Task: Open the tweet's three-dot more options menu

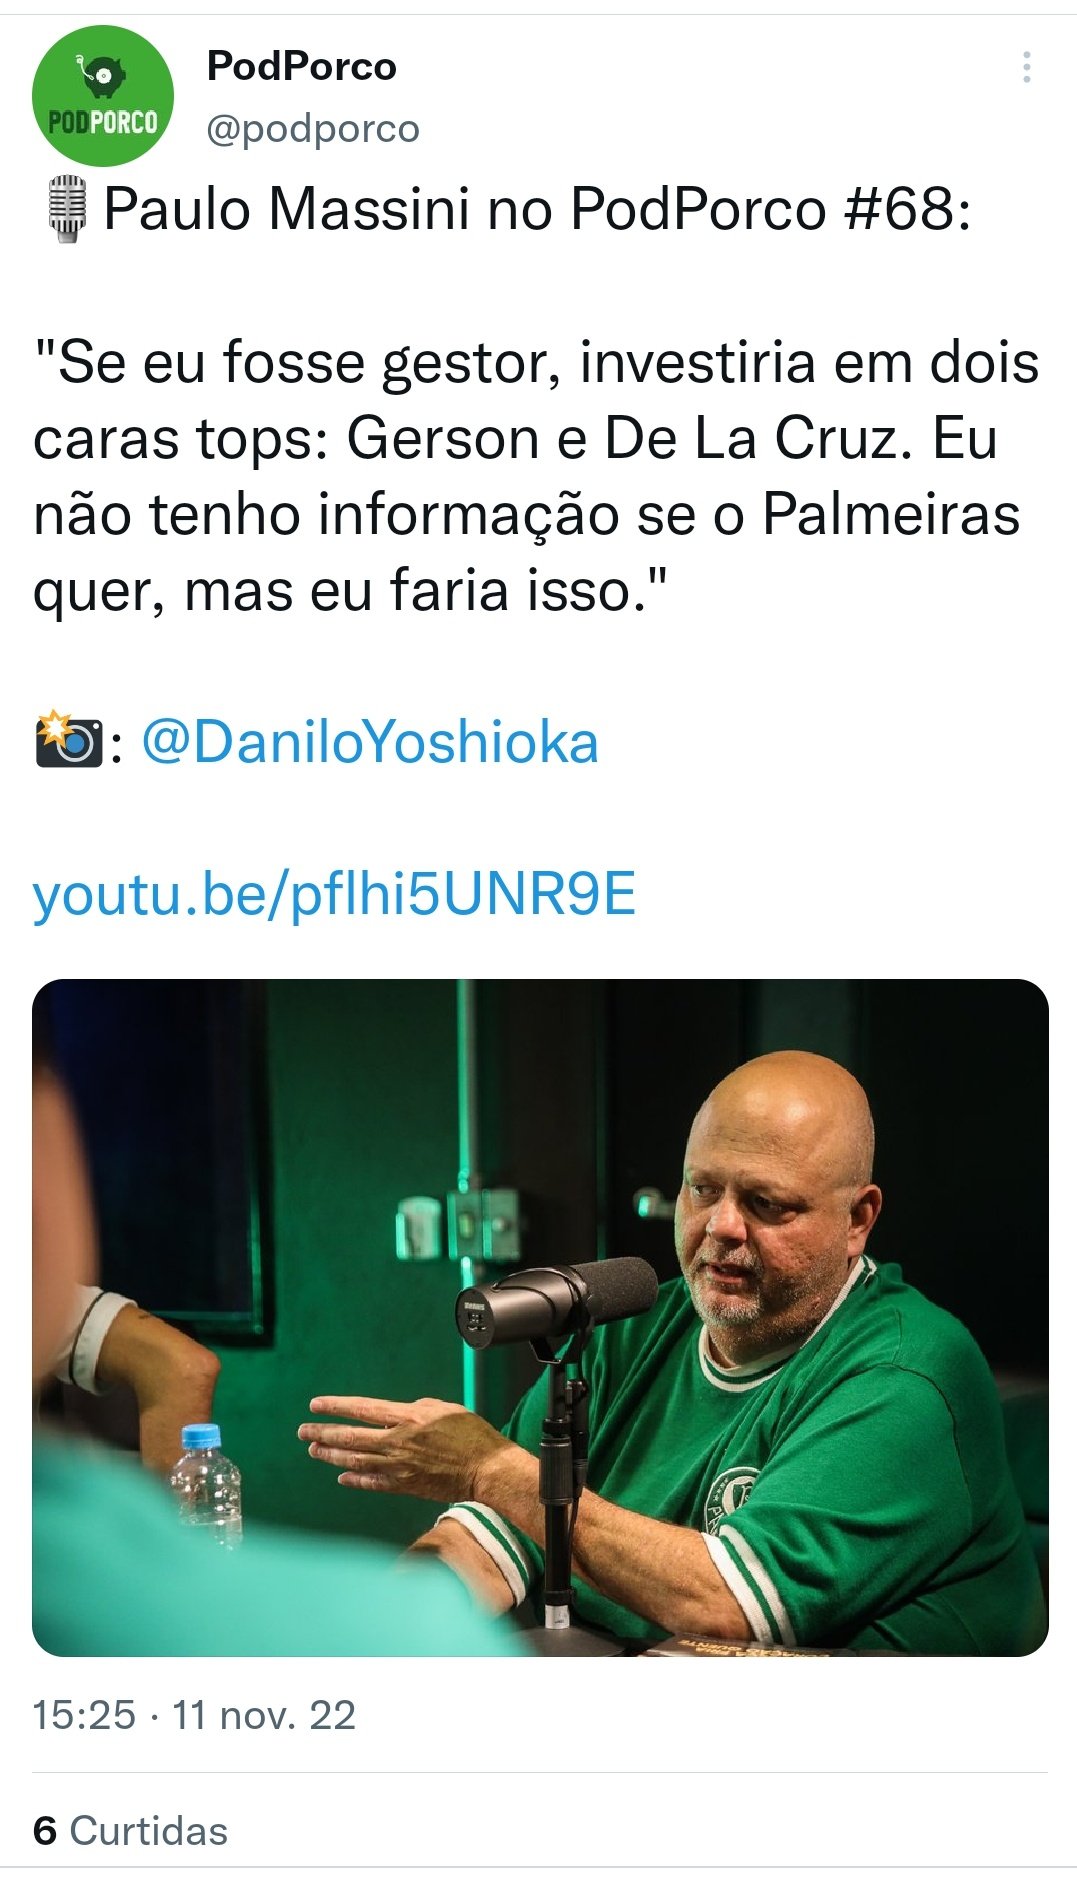Action: (x=1026, y=67)
